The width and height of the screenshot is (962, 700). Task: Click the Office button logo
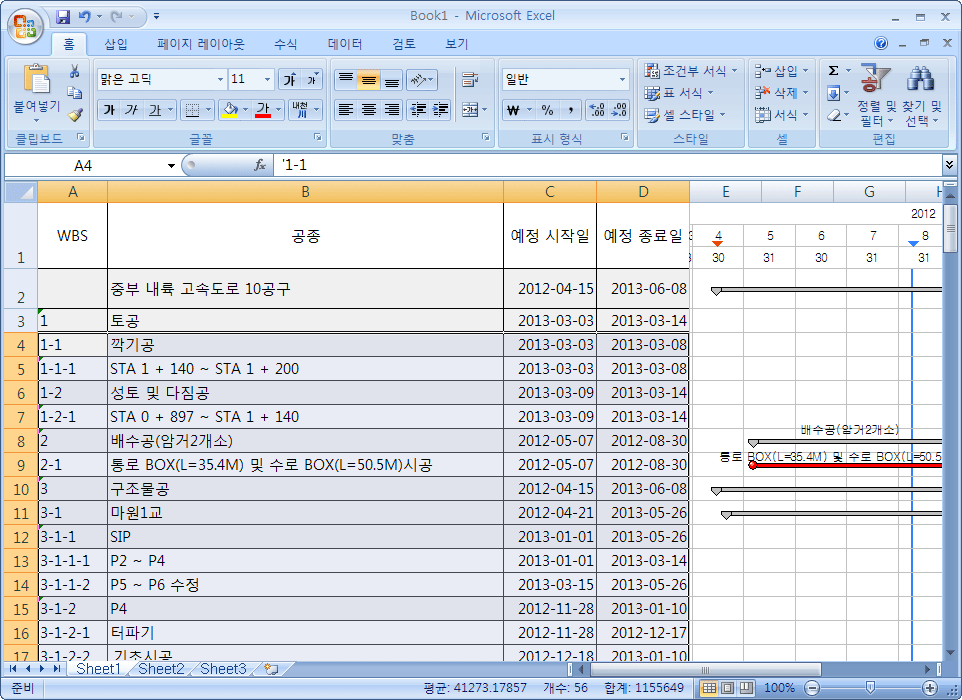click(x=24, y=24)
